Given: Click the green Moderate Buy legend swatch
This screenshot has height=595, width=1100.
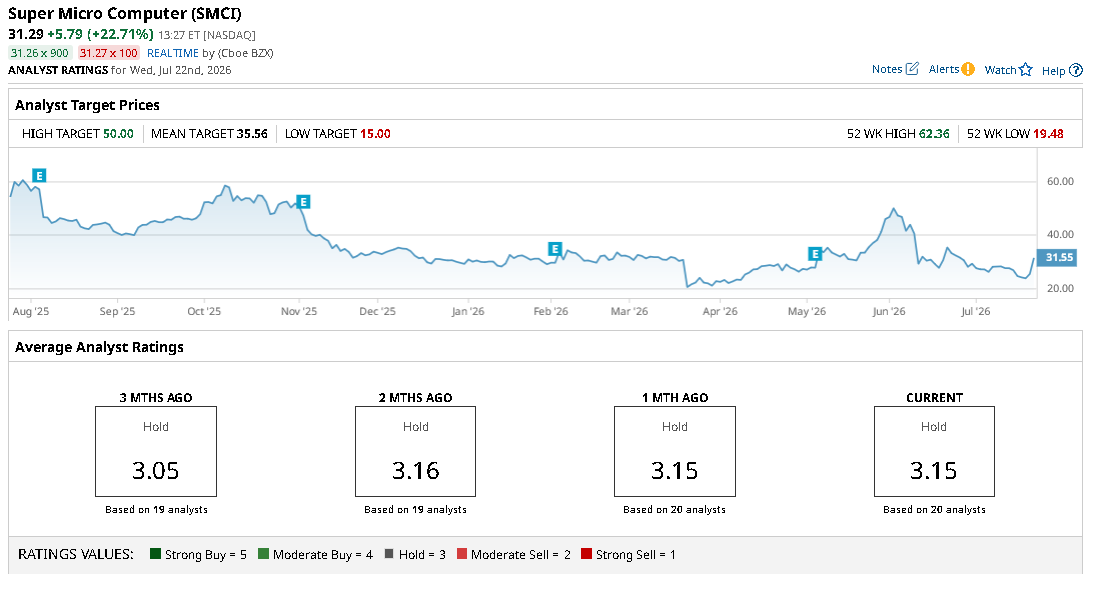Looking at the screenshot, I should [264, 554].
